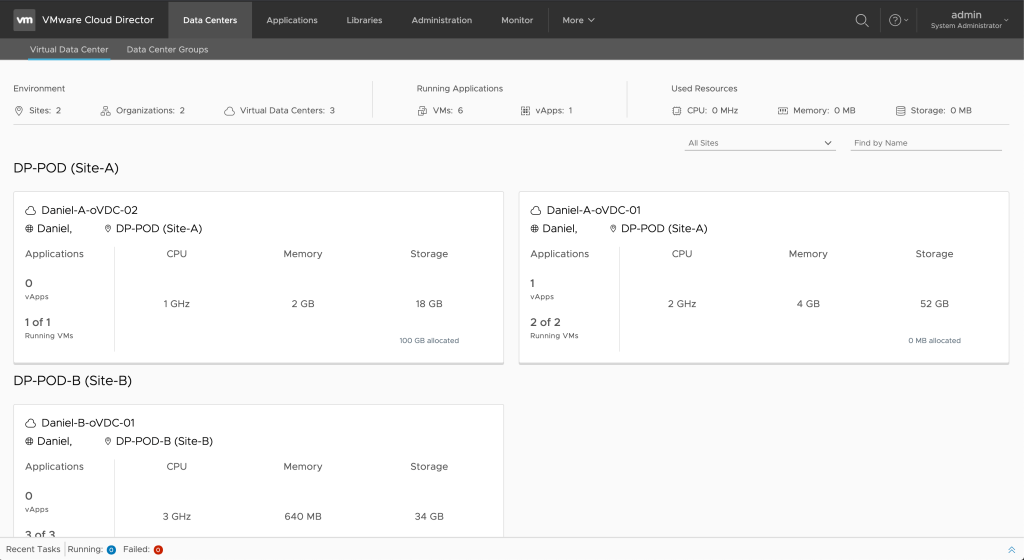Open the search magnifier icon
This screenshot has height=560, width=1024.
click(x=862, y=20)
